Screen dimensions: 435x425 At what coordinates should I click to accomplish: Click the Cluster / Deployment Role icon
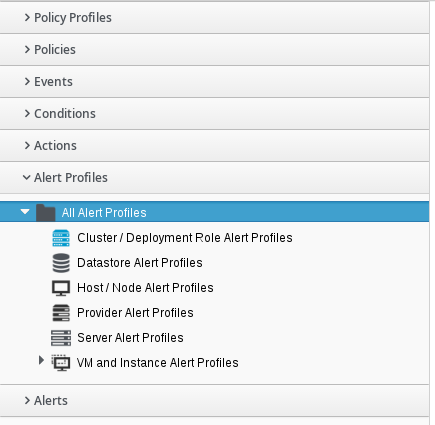pos(61,238)
